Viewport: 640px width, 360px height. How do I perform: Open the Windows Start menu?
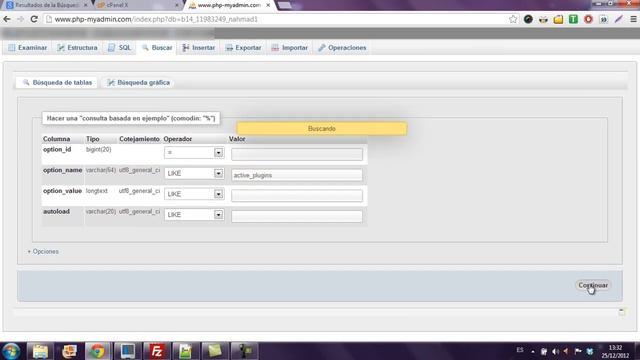[x=11, y=351]
